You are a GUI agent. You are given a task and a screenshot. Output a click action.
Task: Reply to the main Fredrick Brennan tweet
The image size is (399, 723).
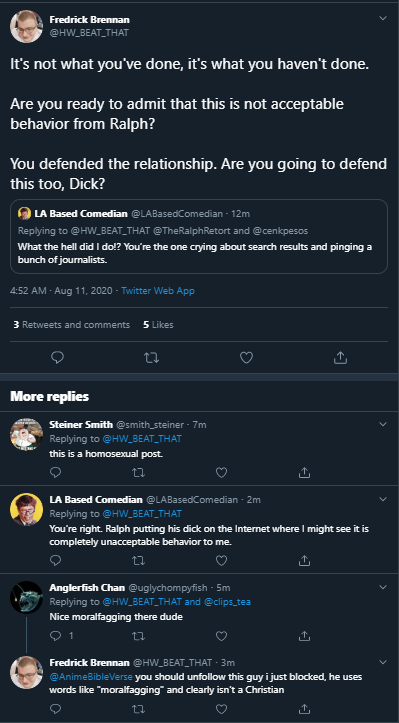click(57, 357)
